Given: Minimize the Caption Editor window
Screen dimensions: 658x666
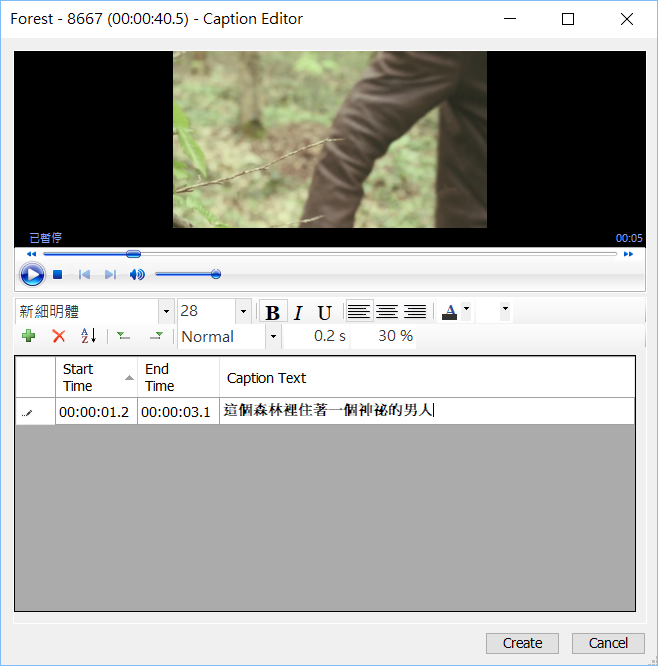Looking at the screenshot, I should click(510, 19).
